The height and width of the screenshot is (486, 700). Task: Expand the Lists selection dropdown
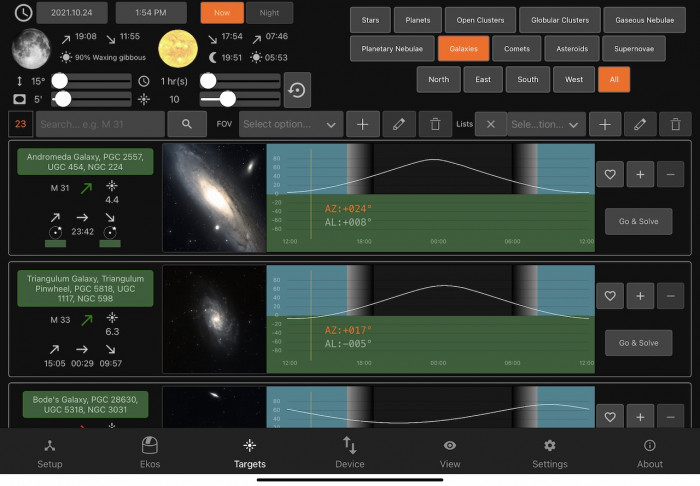tap(546, 124)
